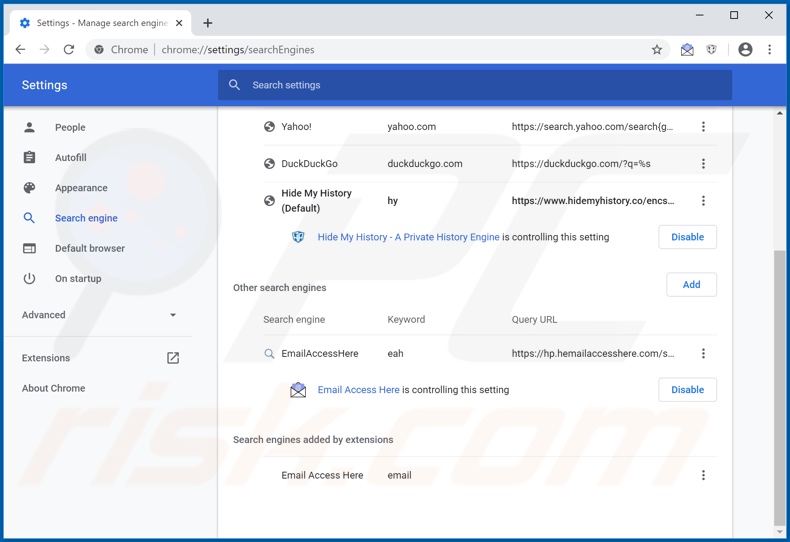
Task: Expand the Advanced settings section
Action: pyautogui.click(x=99, y=315)
